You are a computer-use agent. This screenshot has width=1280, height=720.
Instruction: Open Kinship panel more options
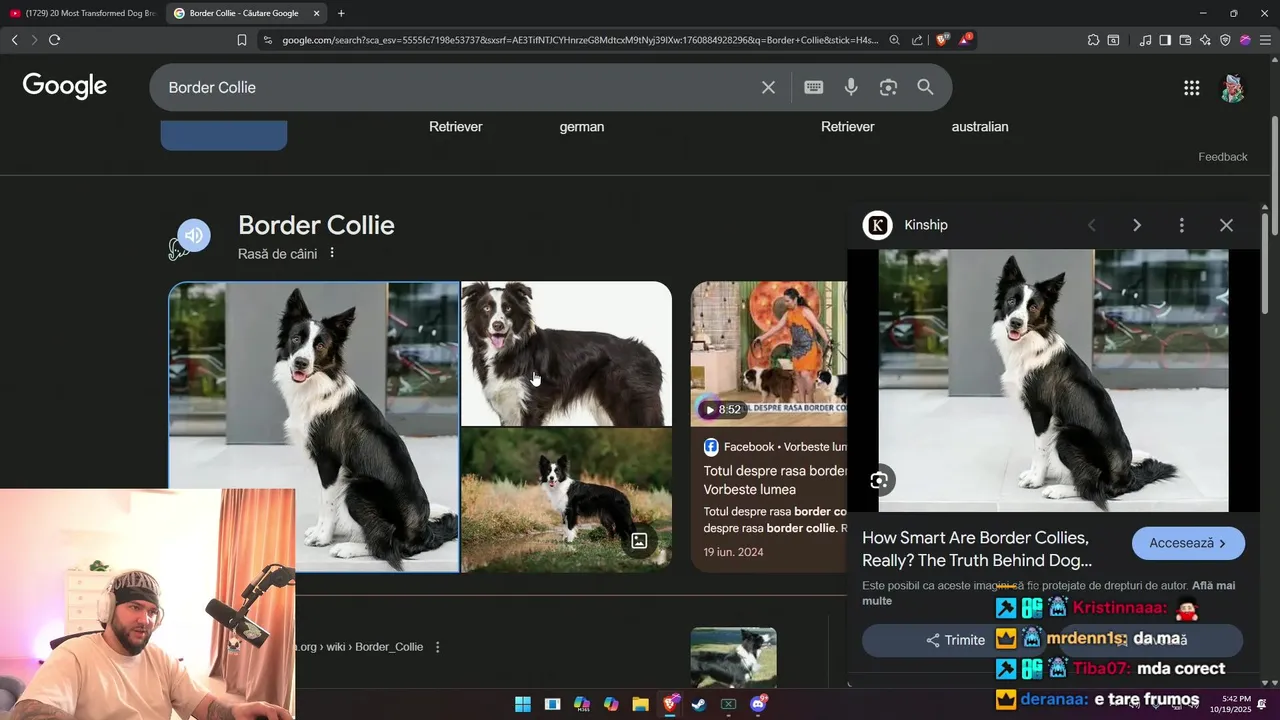[1181, 225]
